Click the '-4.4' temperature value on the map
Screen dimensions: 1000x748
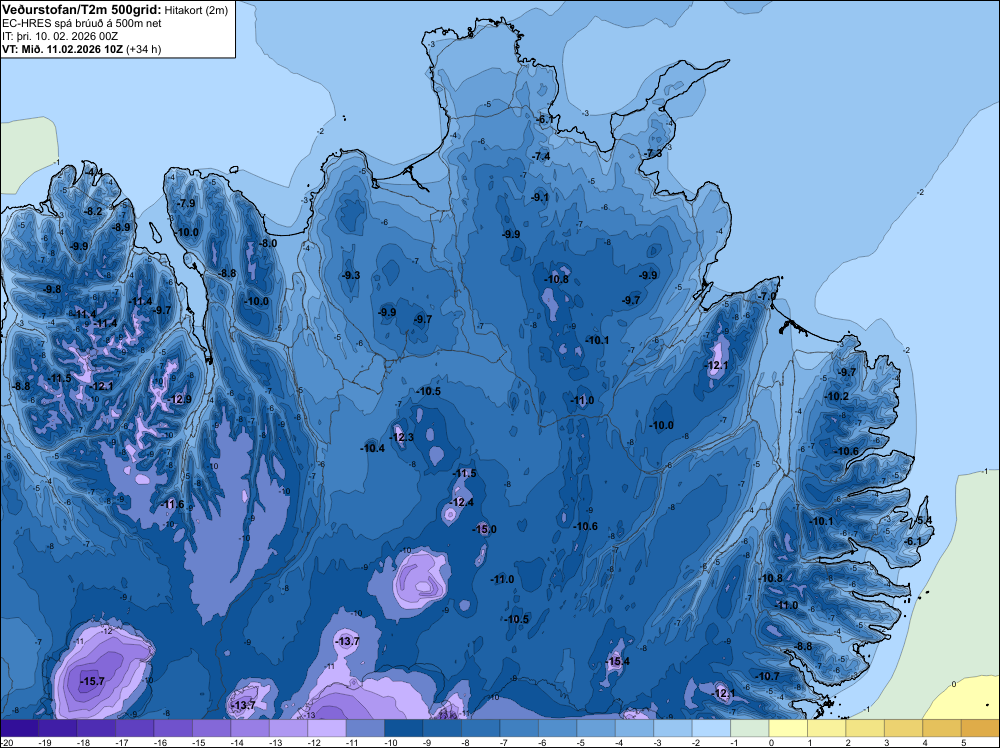click(x=94, y=172)
